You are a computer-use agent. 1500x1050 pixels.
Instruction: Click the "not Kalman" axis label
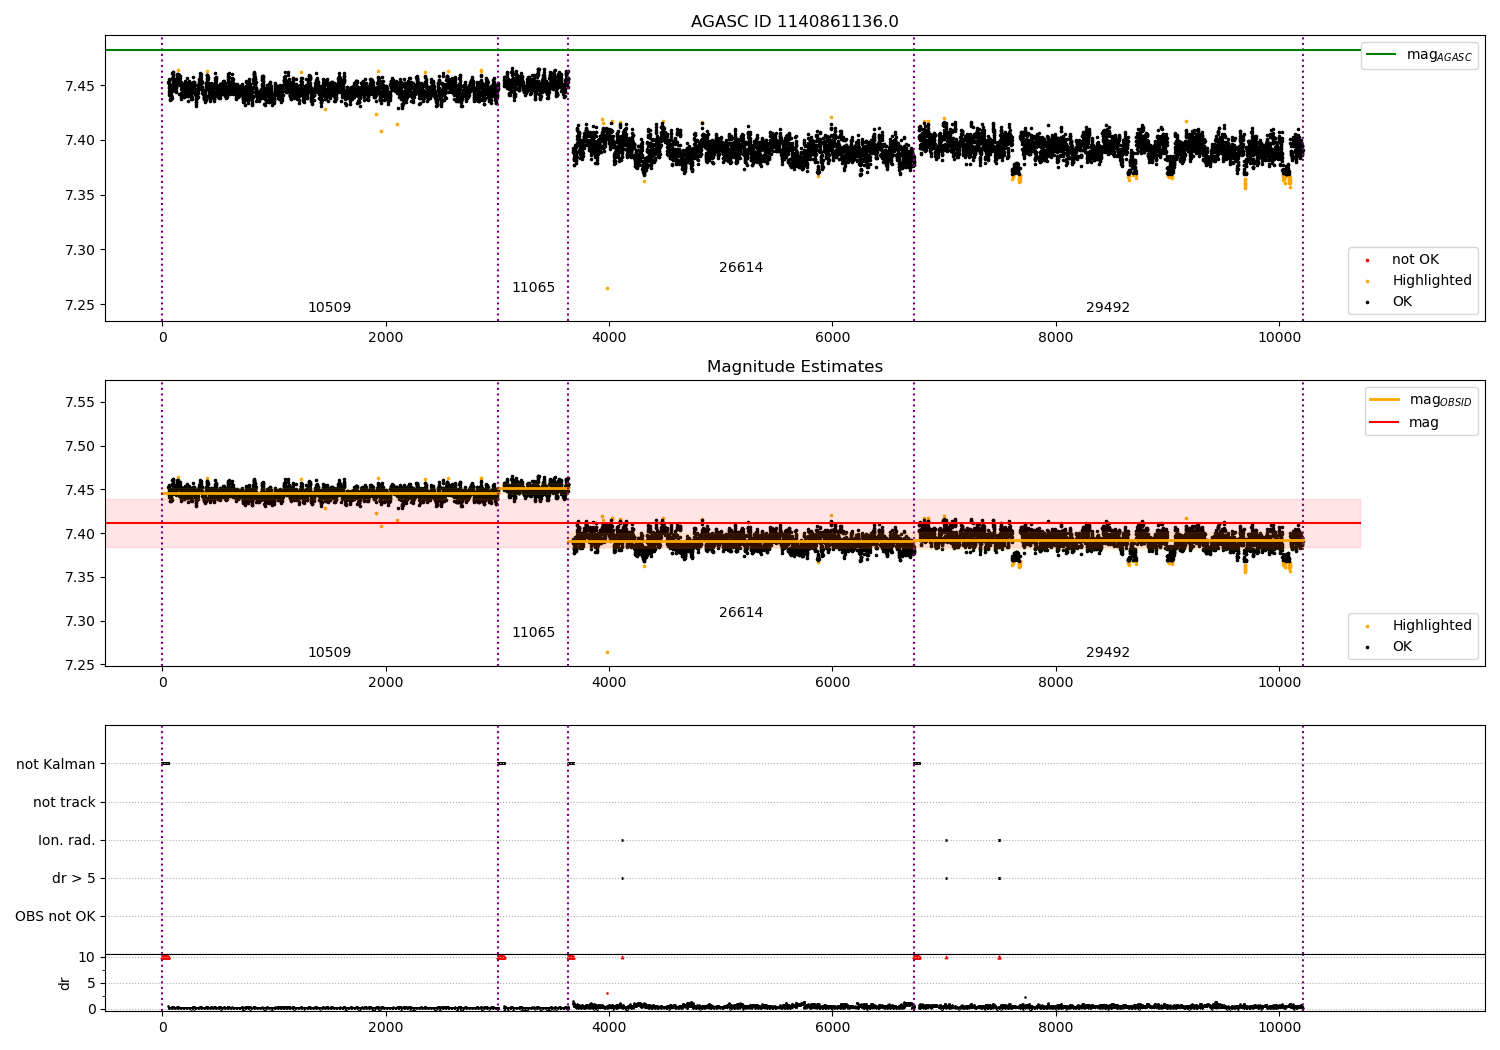[56, 764]
